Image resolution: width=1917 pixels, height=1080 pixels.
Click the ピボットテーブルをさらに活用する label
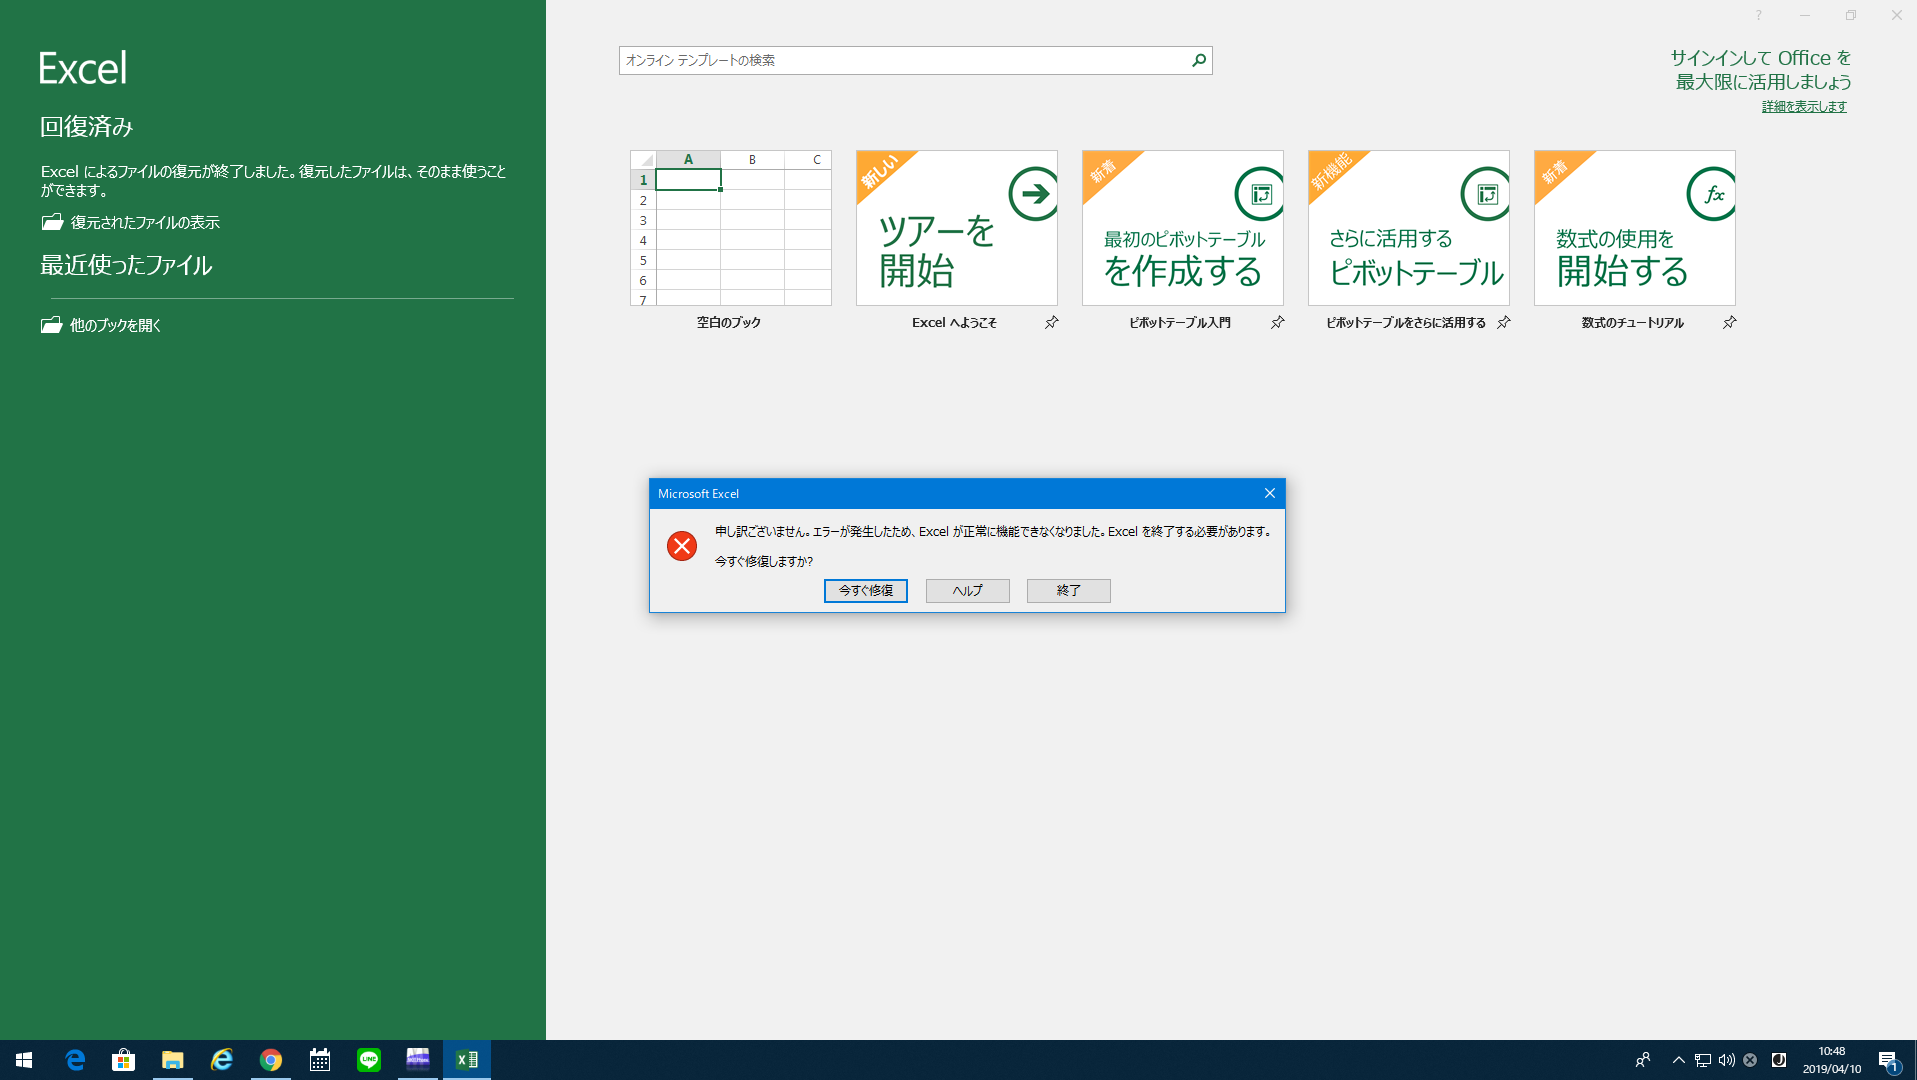(x=1406, y=322)
